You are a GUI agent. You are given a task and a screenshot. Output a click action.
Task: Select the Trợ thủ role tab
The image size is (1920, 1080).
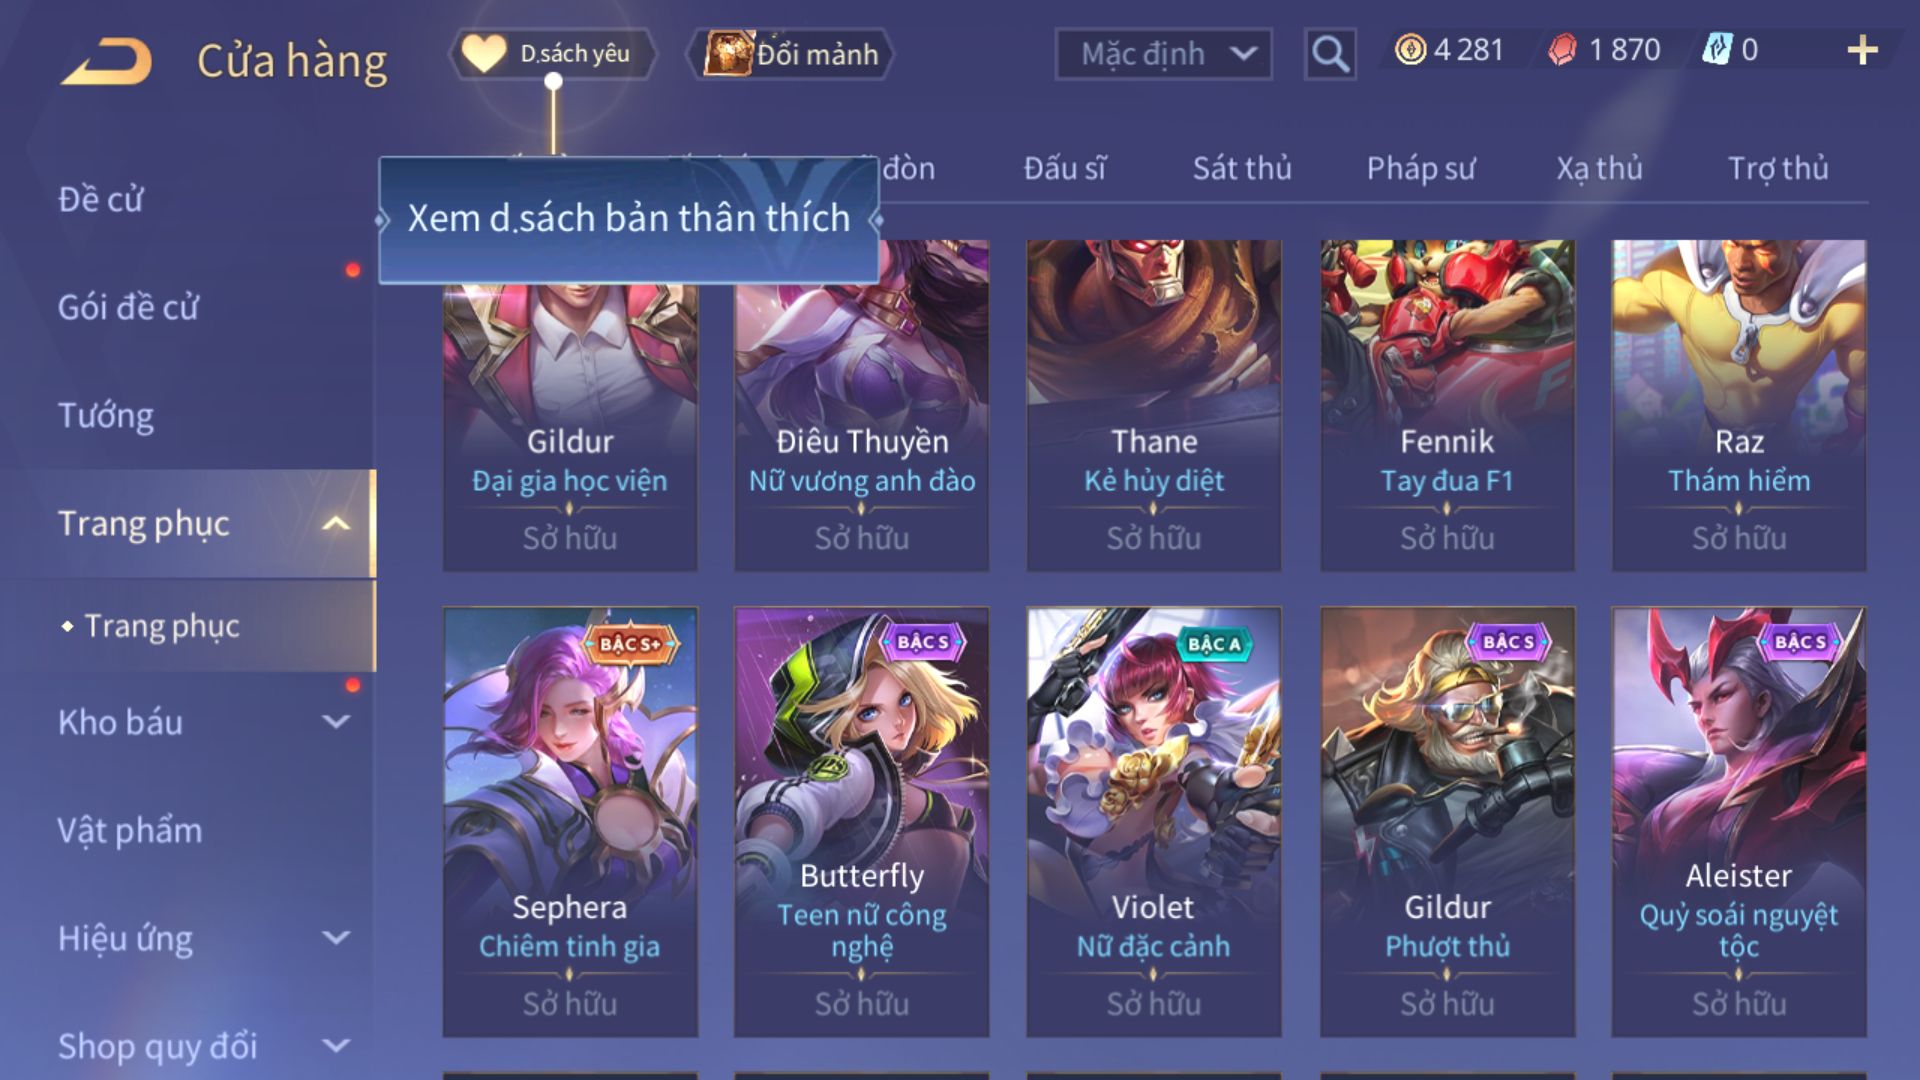tap(1778, 168)
